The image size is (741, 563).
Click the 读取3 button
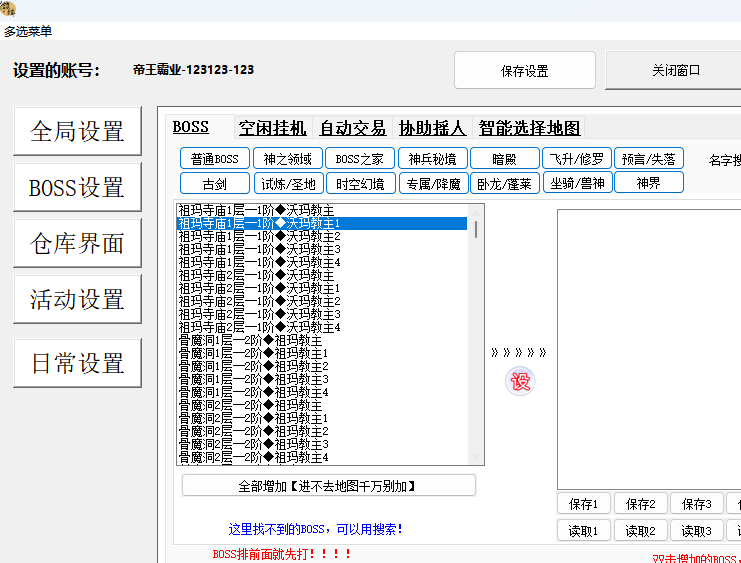coord(697,531)
